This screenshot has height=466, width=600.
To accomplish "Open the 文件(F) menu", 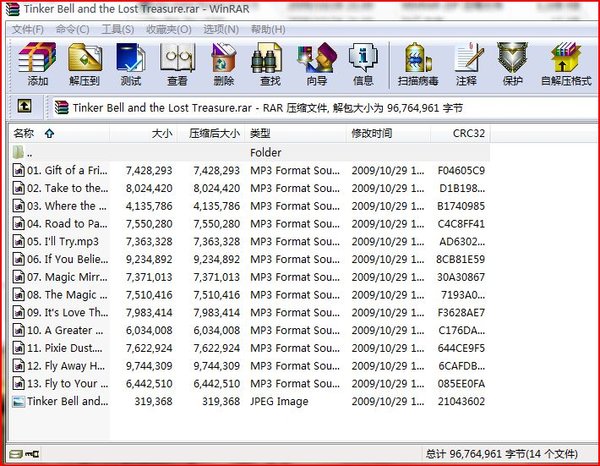I will coord(28,29).
